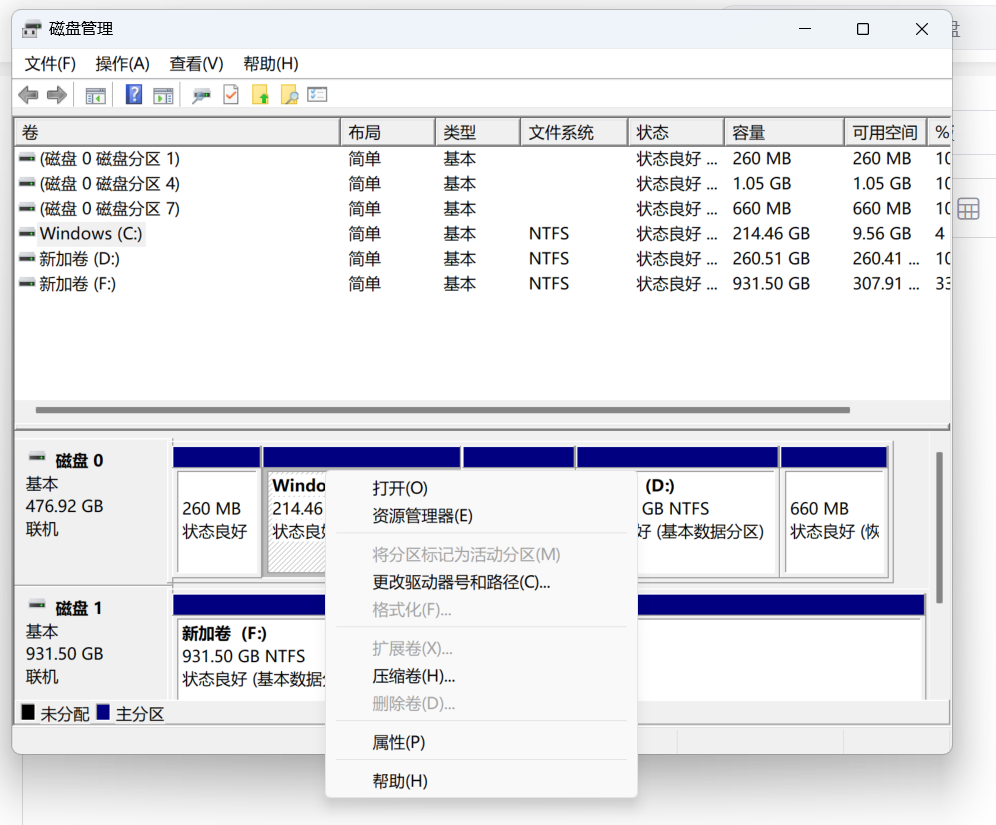Open the 操作(A) menu
Screen dimensions: 996x825
tap(123, 64)
